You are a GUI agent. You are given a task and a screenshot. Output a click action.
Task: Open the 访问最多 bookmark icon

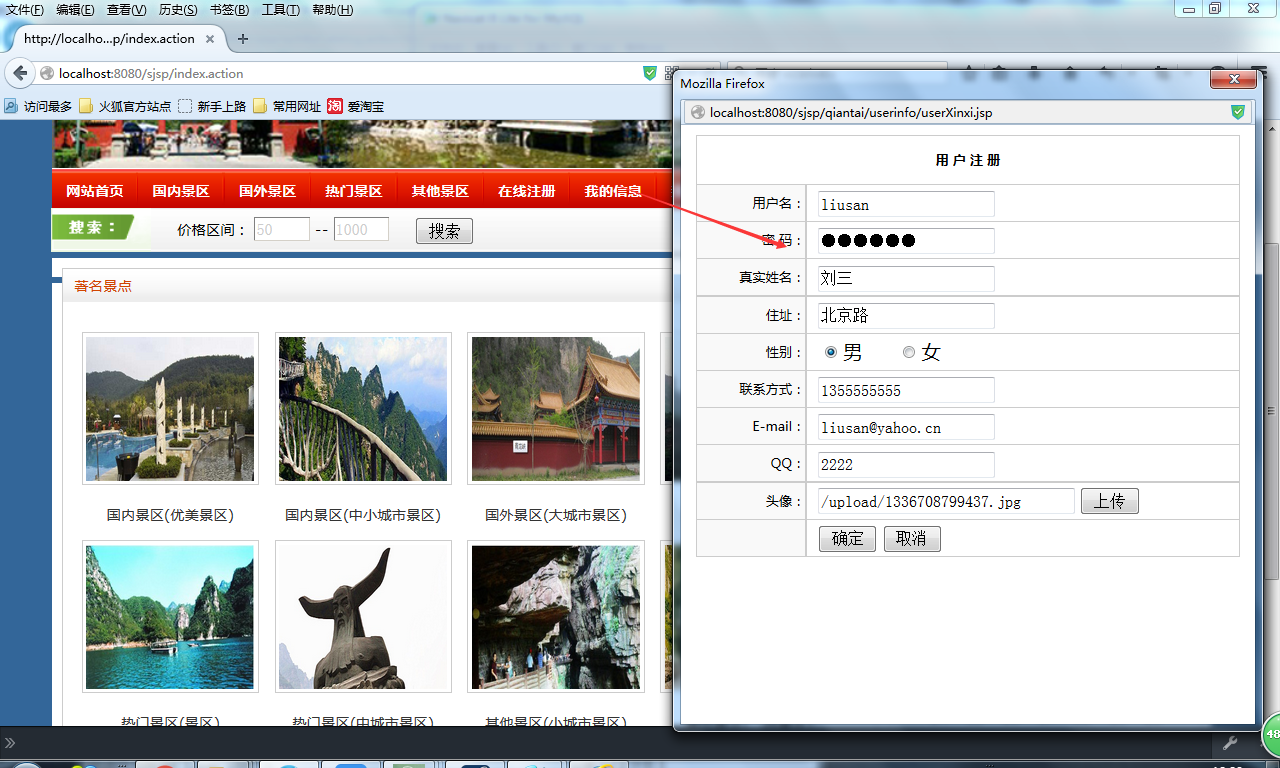pyautogui.click(x=11, y=106)
